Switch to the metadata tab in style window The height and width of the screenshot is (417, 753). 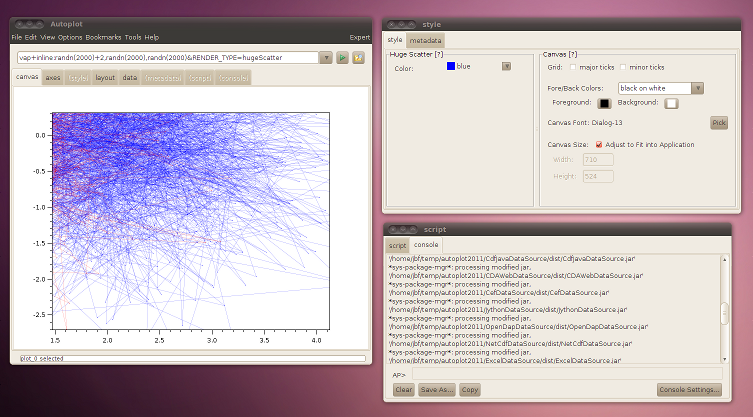[x=425, y=40]
